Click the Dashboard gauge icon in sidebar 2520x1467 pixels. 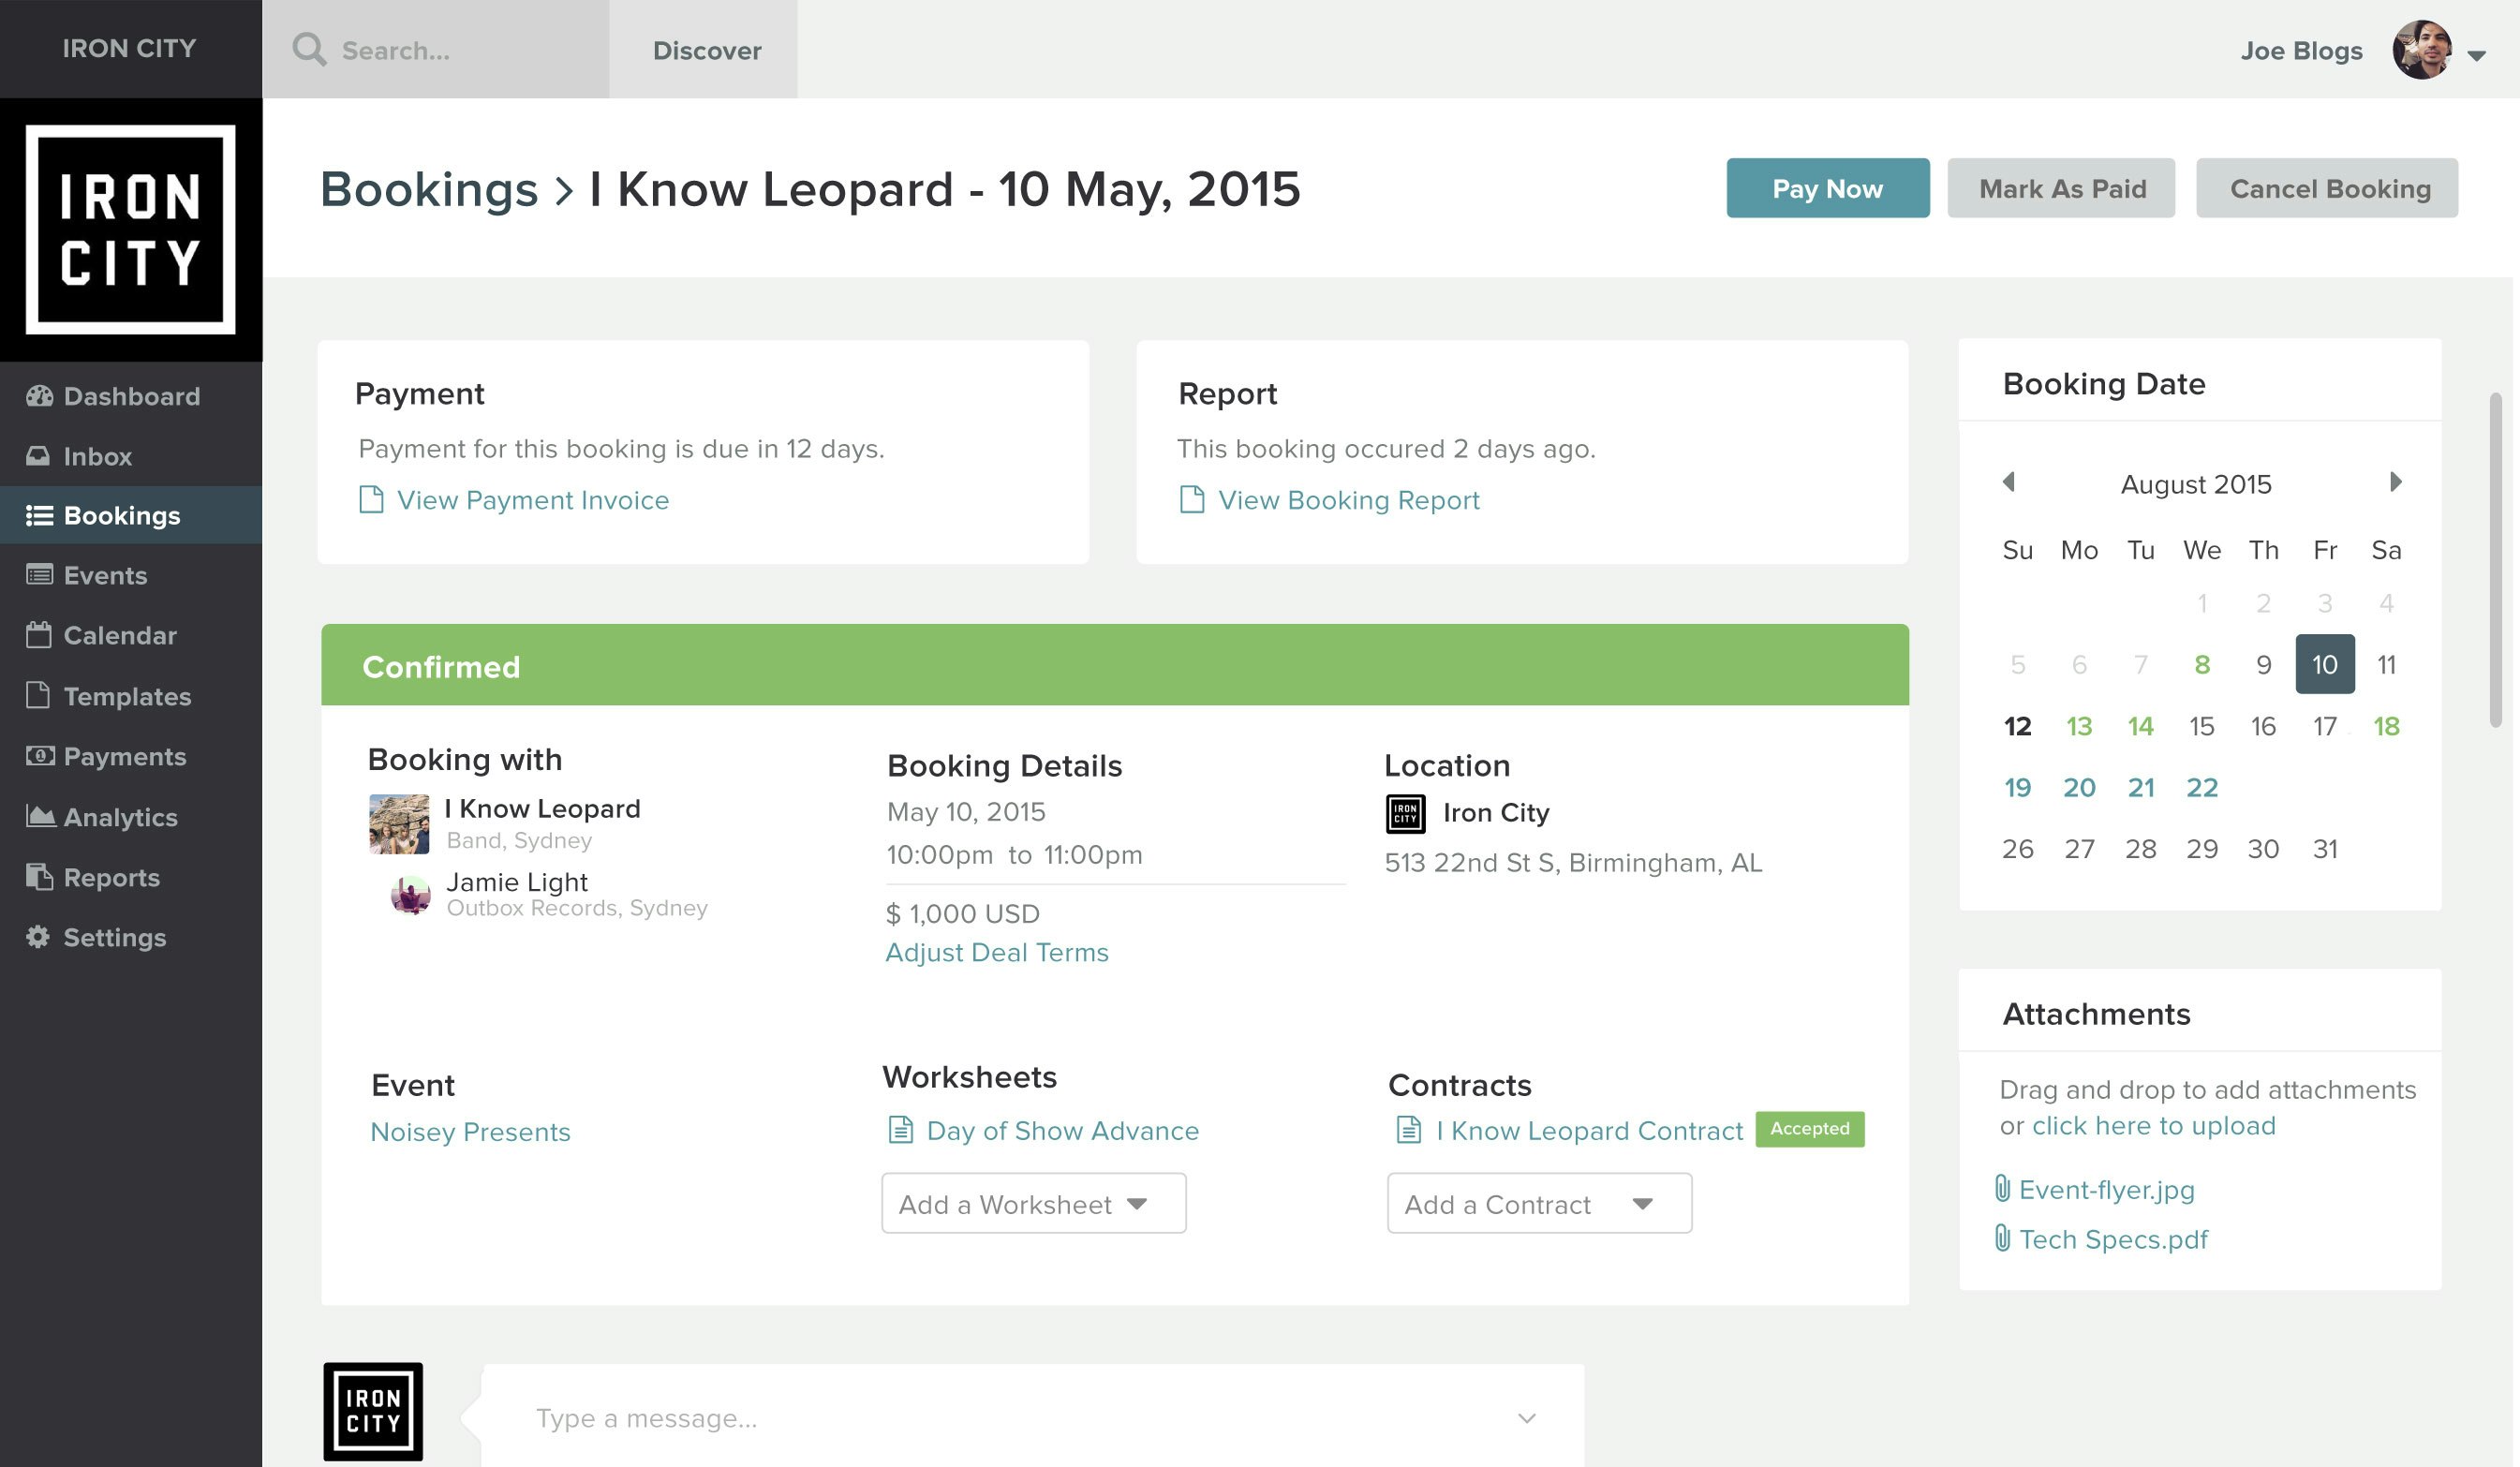(39, 396)
